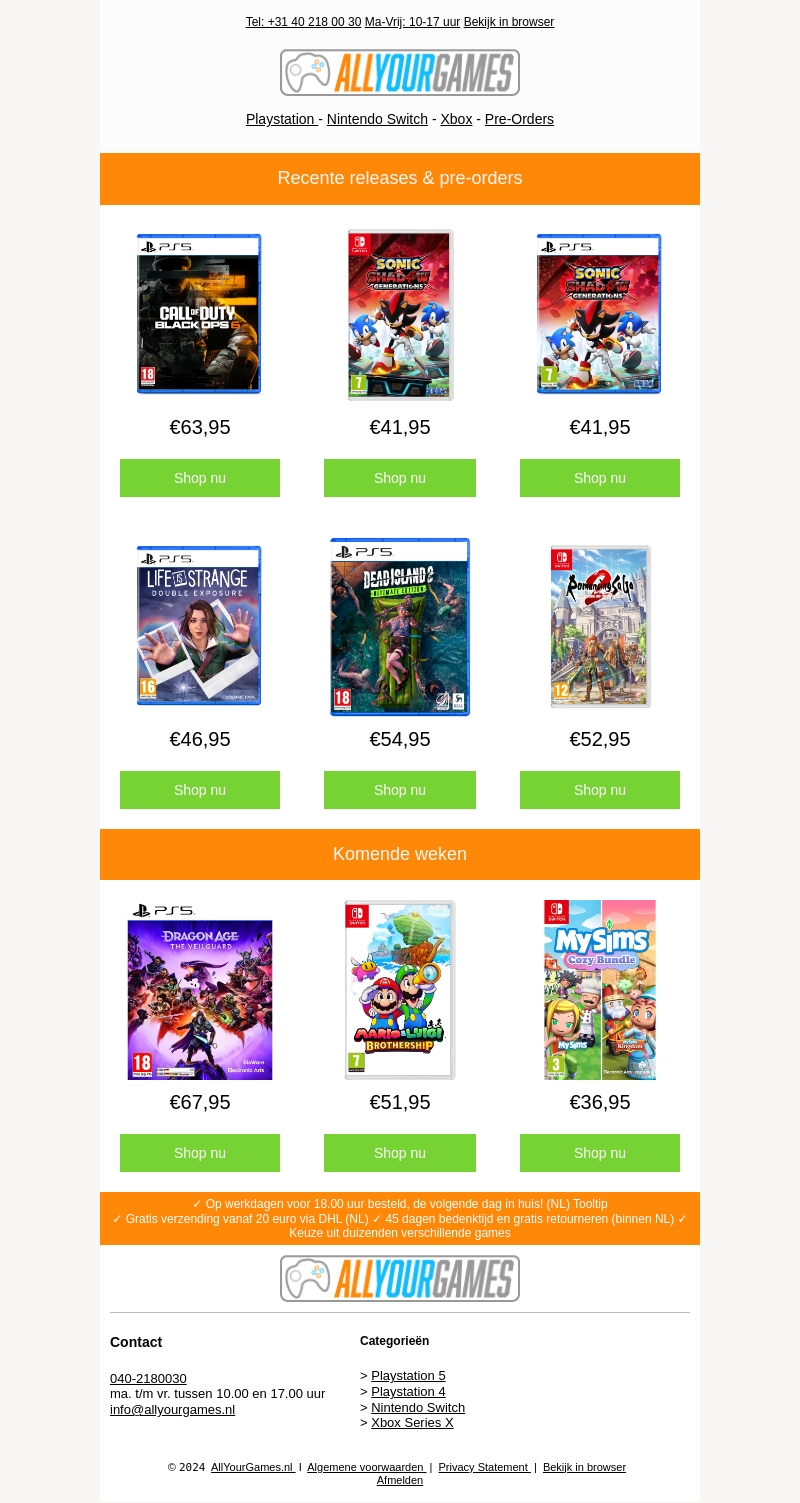Open the Playstation menu link
The height and width of the screenshot is (1503, 800).
tap(282, 119)
